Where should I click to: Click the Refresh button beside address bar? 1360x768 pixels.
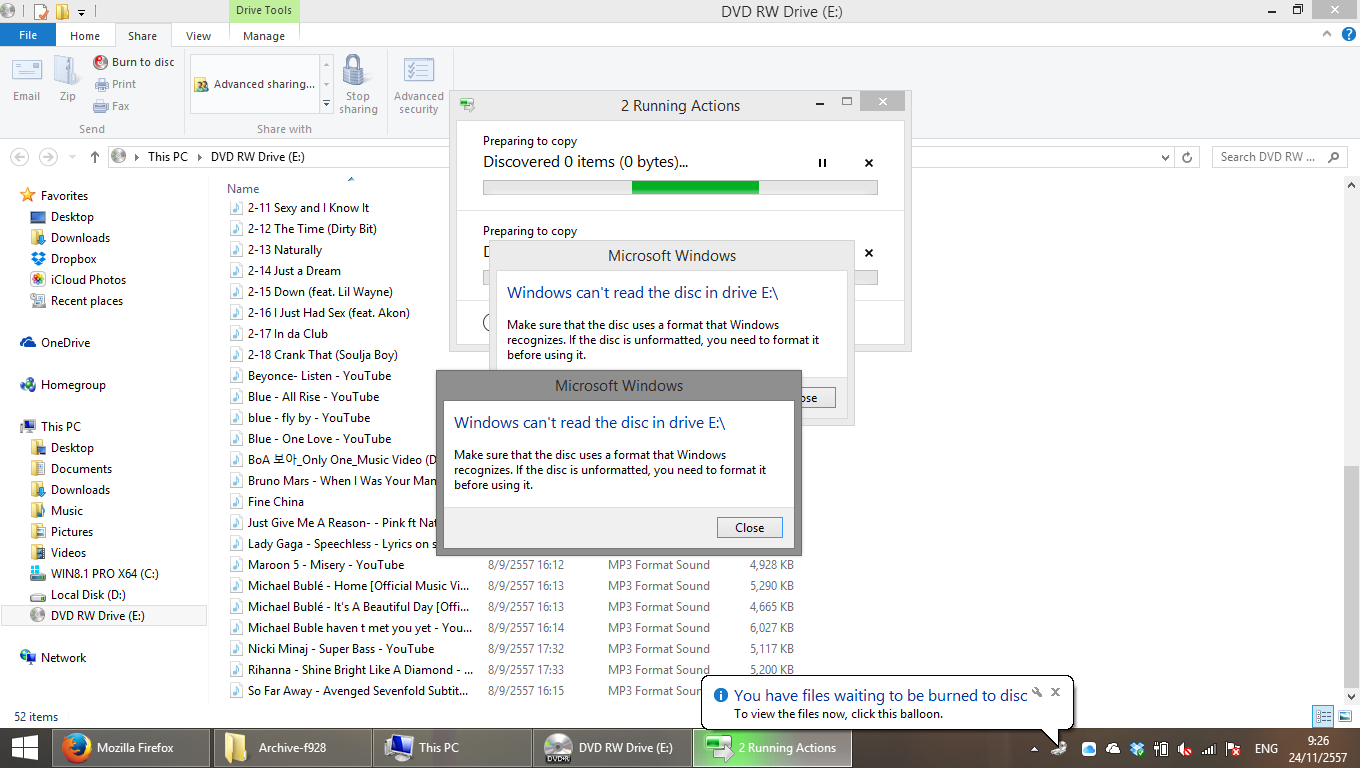tap(1188, 157)
